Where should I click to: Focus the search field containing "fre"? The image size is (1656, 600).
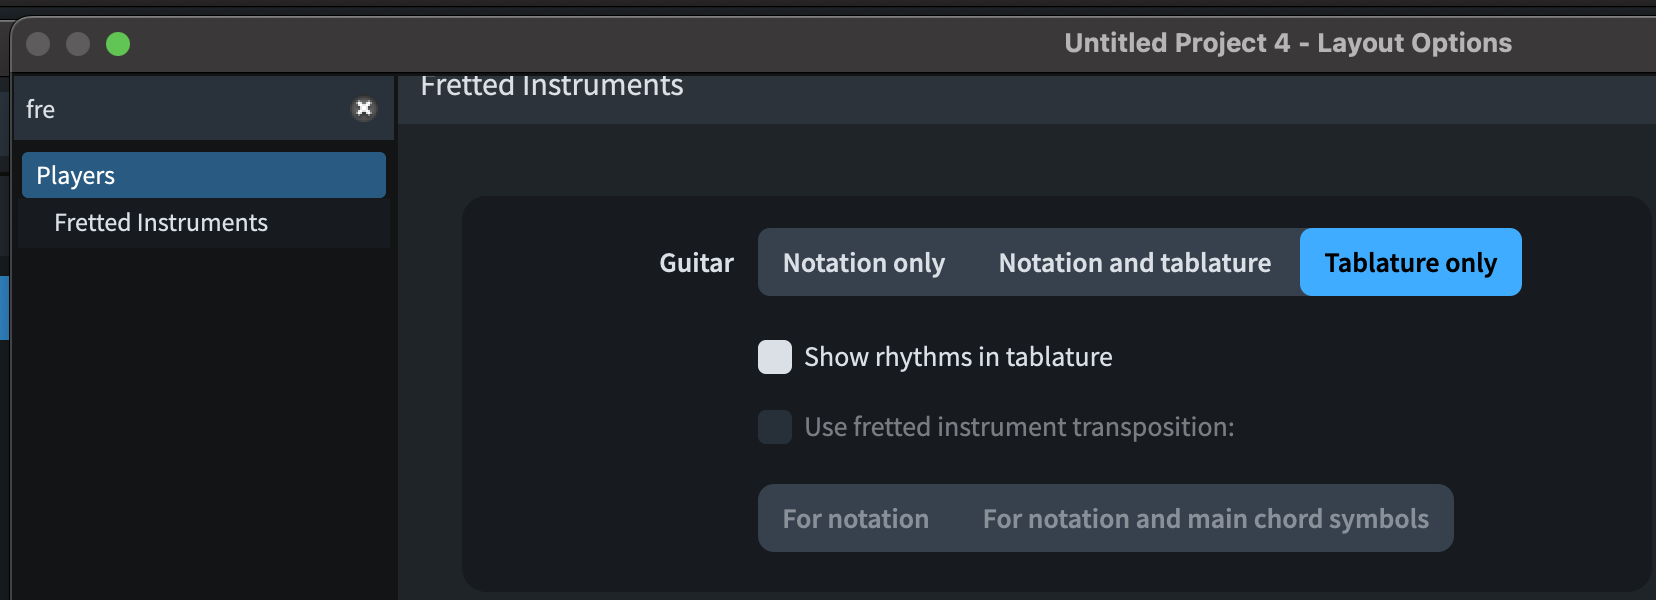tap(180, 109)
